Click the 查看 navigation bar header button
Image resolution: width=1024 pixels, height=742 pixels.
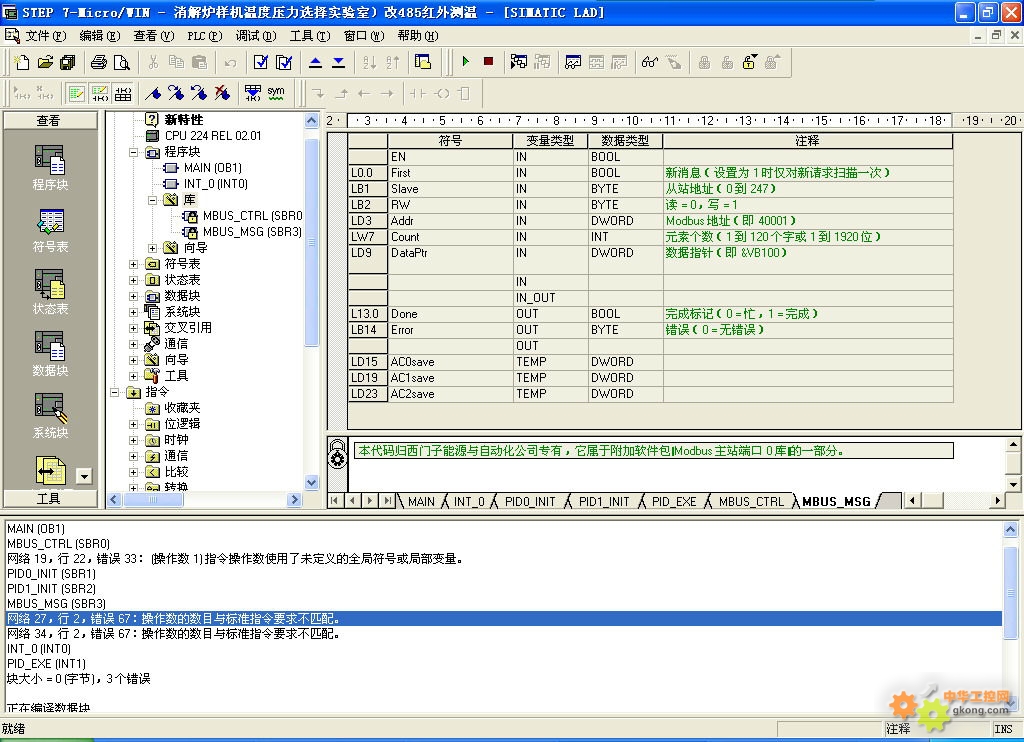point(50,120)
